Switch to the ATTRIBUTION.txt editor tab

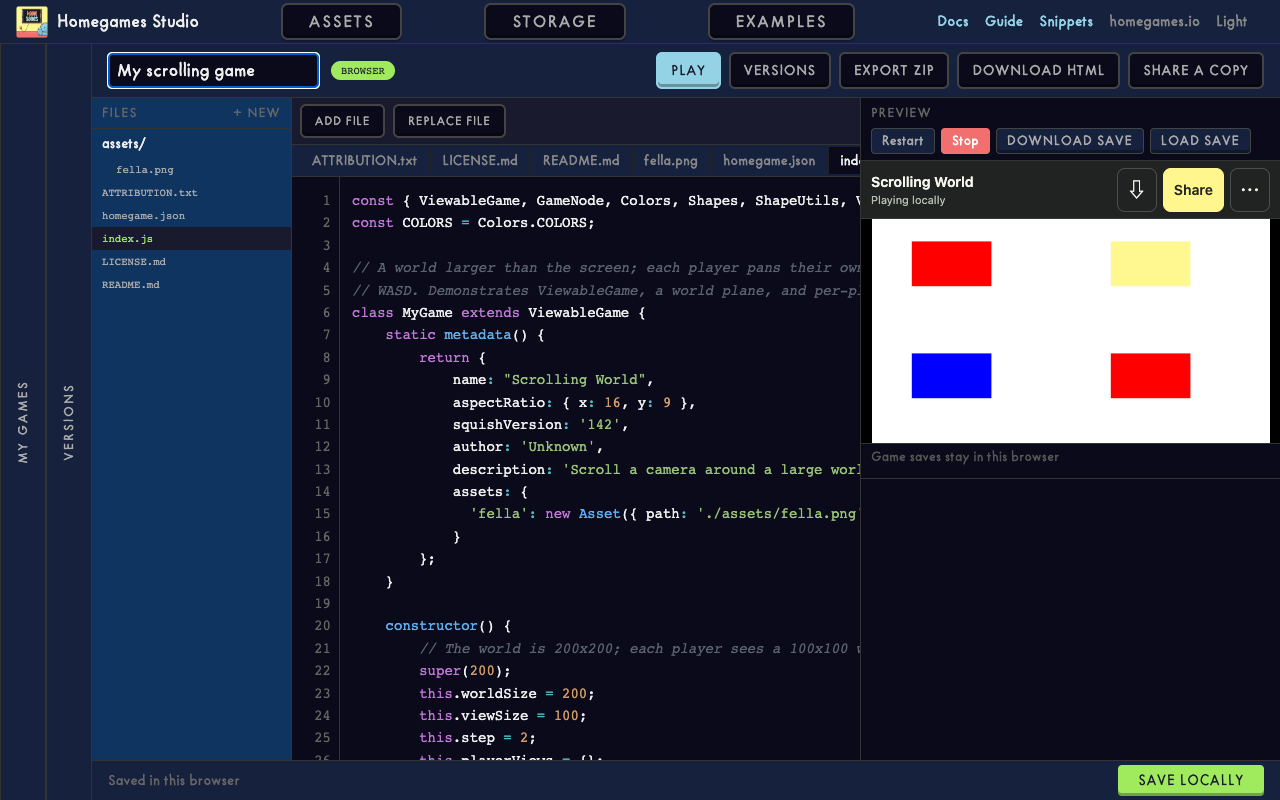point(364,160)
